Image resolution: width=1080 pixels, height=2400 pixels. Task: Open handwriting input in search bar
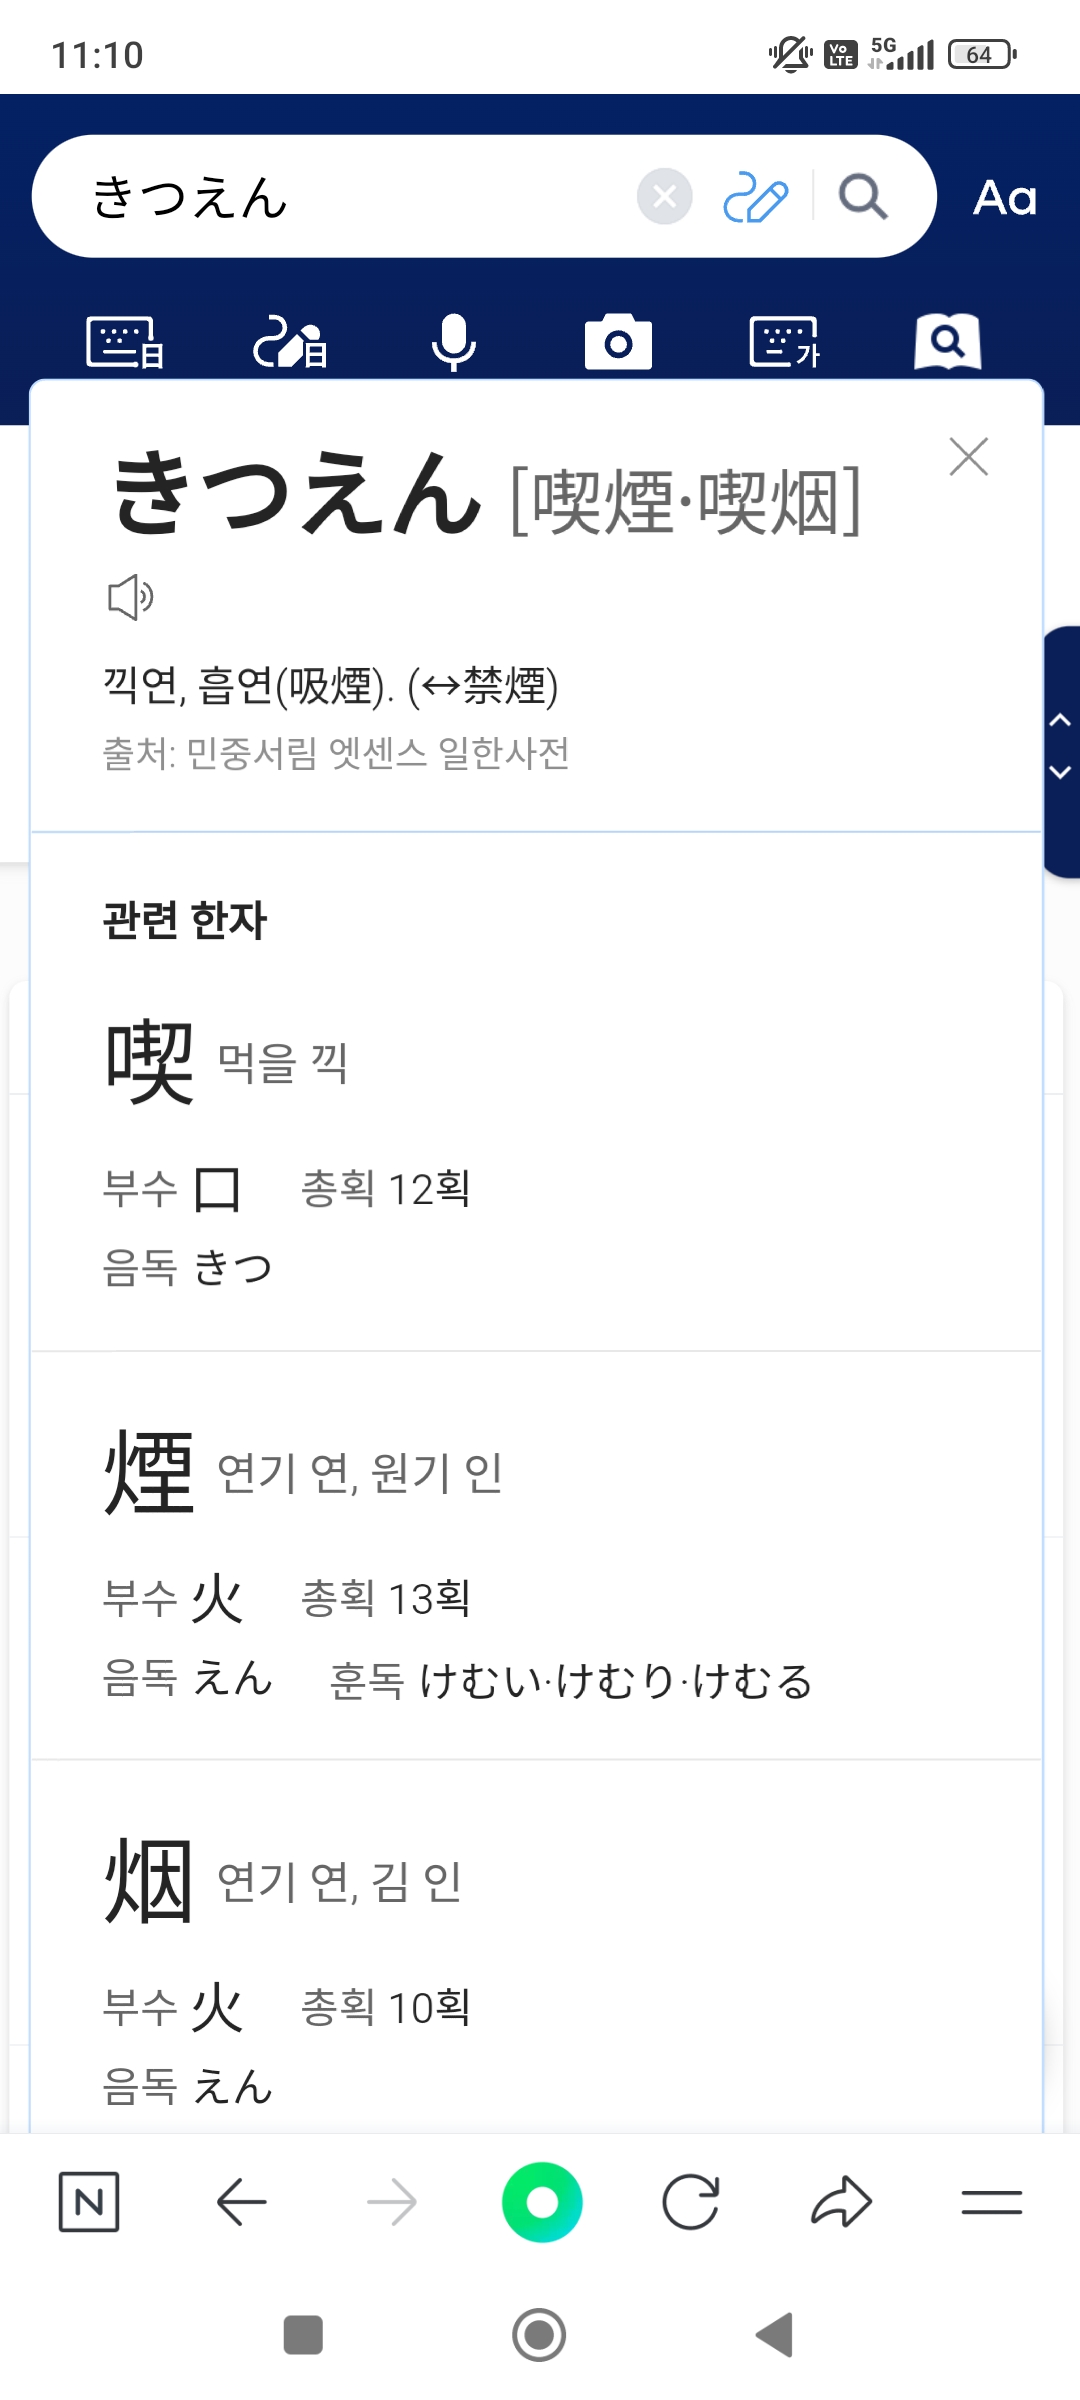tap(755, 197)
